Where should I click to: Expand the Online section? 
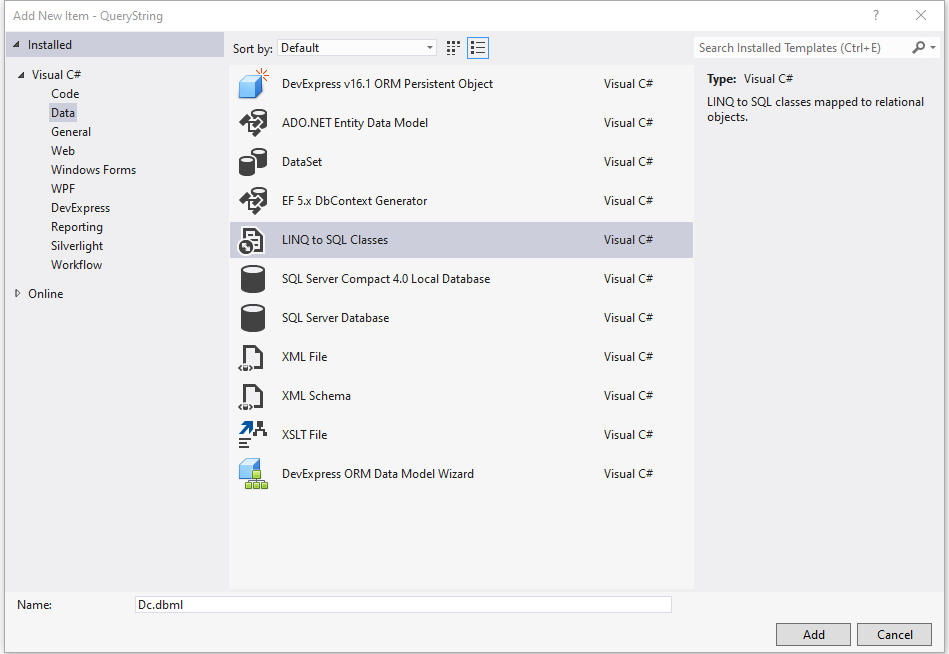tap(18, 293)
